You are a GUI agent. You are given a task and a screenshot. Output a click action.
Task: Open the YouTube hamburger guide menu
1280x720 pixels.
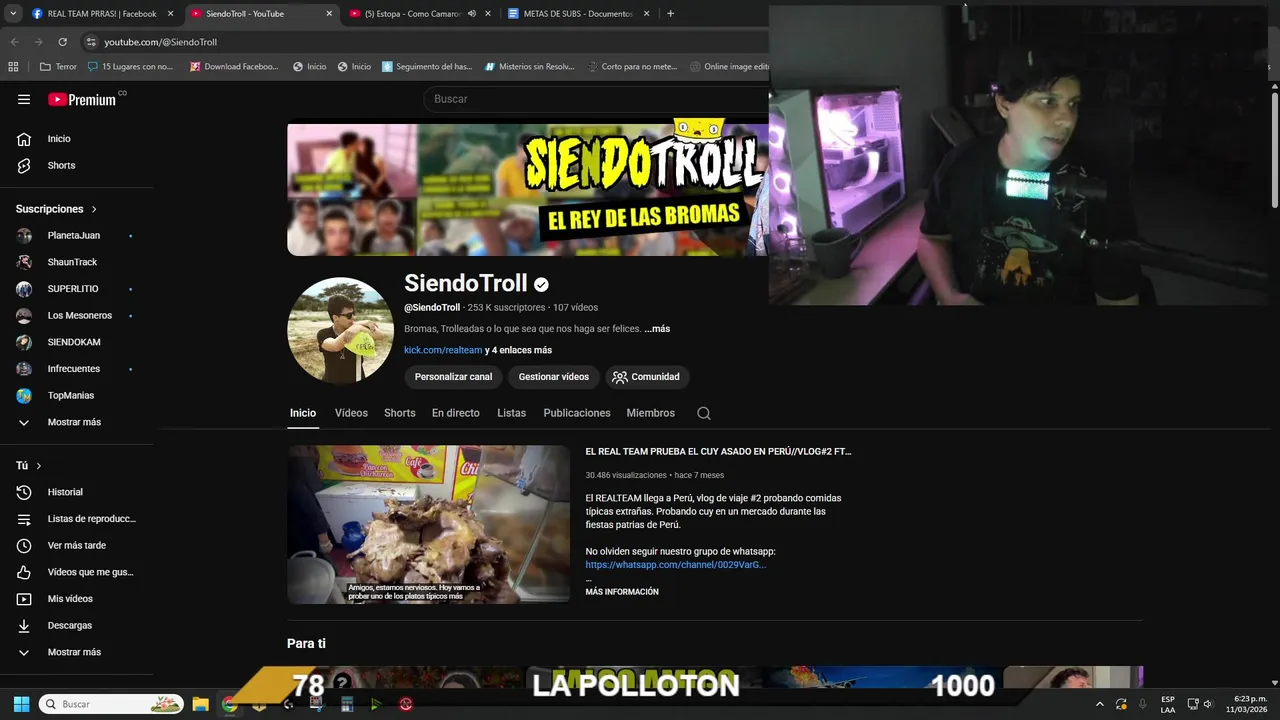pyautogui.click(x=24, y=99)
